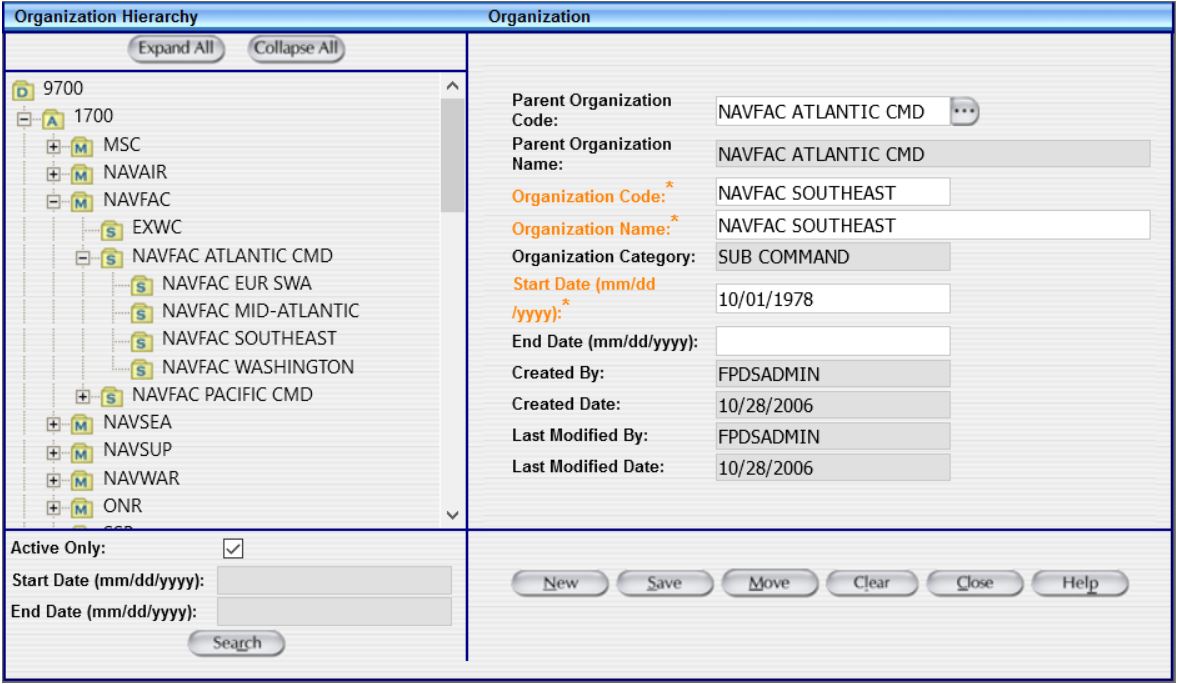Viewport: 1177px width, 684px height.
Task: Click the NAVFAC SOUTHEAST folder icon
Action: click(x=141, y=341)
